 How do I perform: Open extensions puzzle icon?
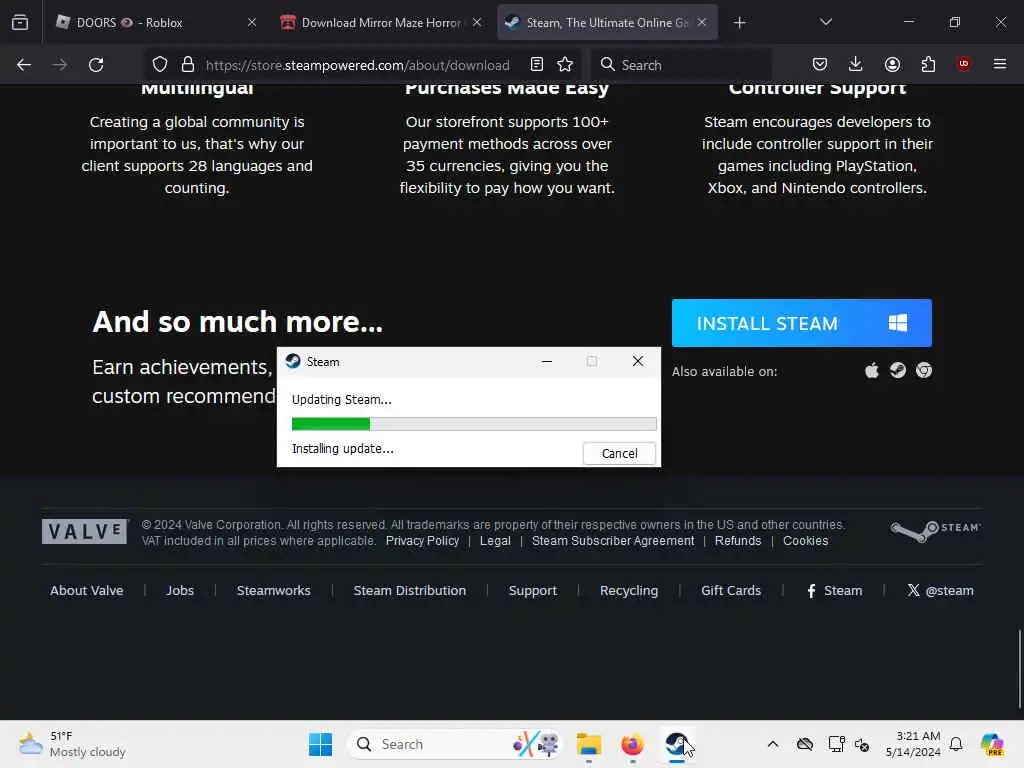point(928,64)
